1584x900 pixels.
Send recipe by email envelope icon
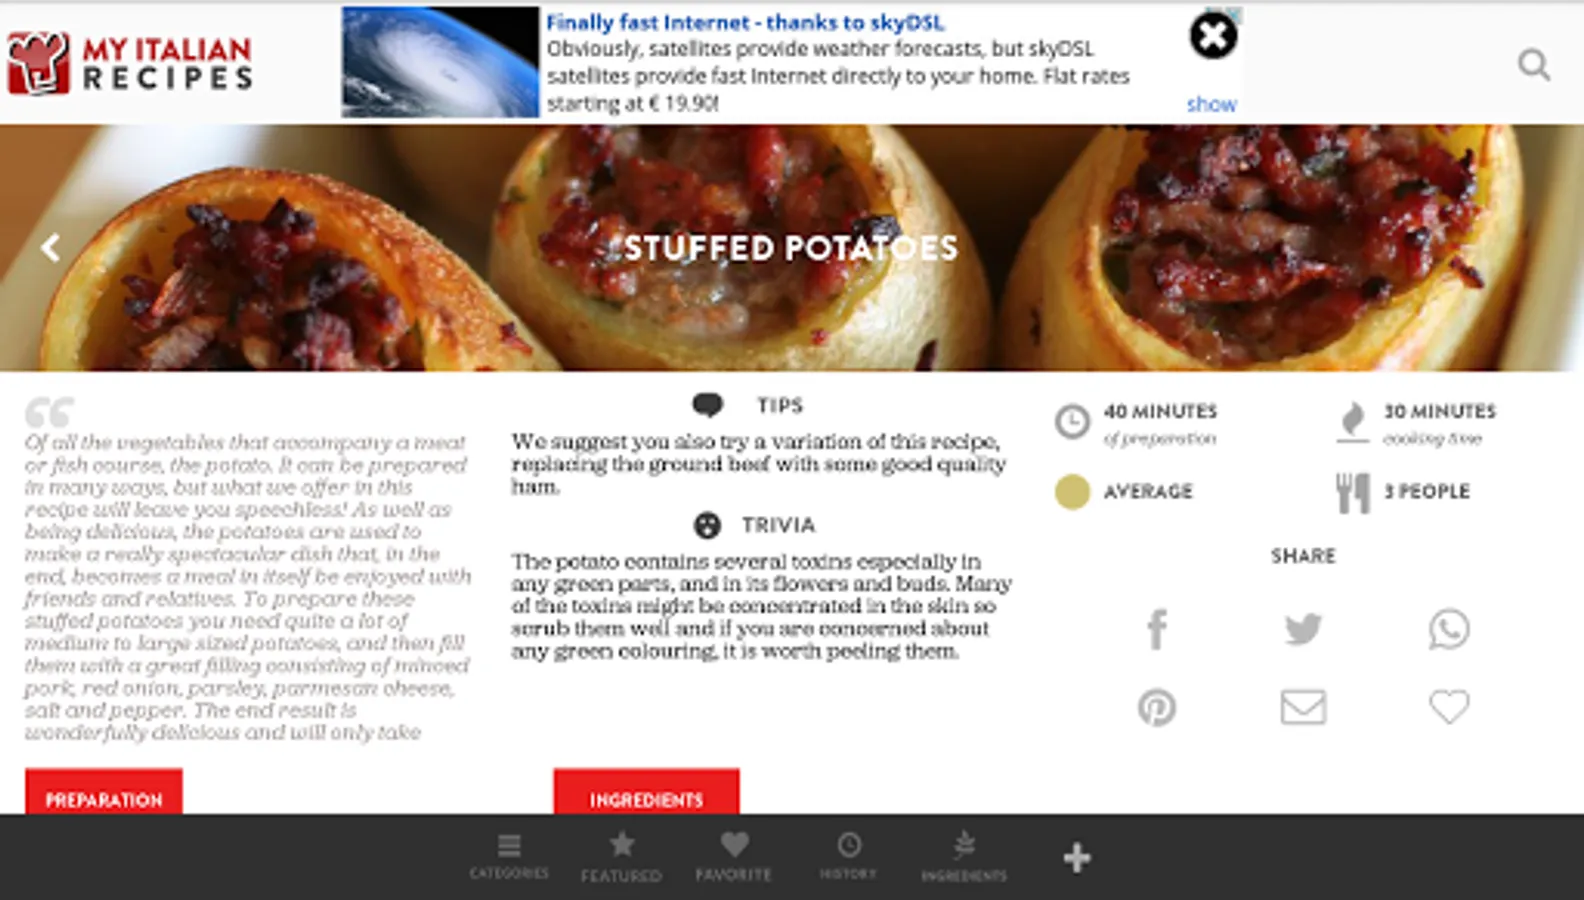click(1303, 707)
